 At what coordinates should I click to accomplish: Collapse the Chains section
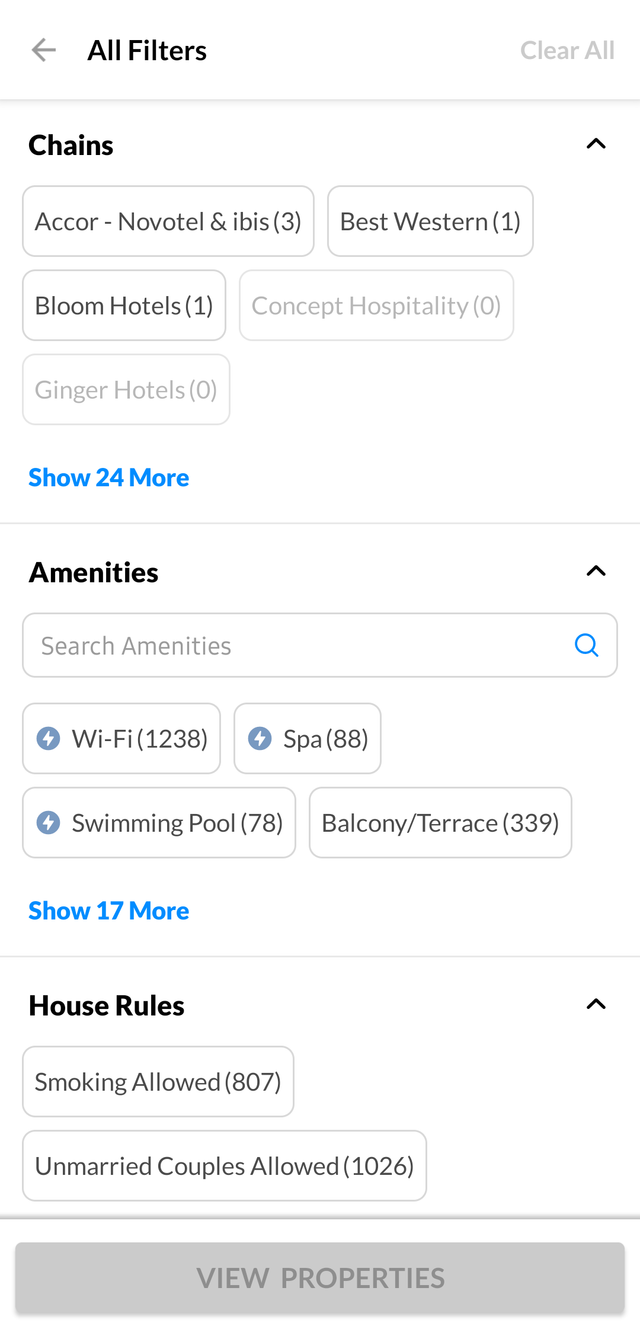[596, 144]
